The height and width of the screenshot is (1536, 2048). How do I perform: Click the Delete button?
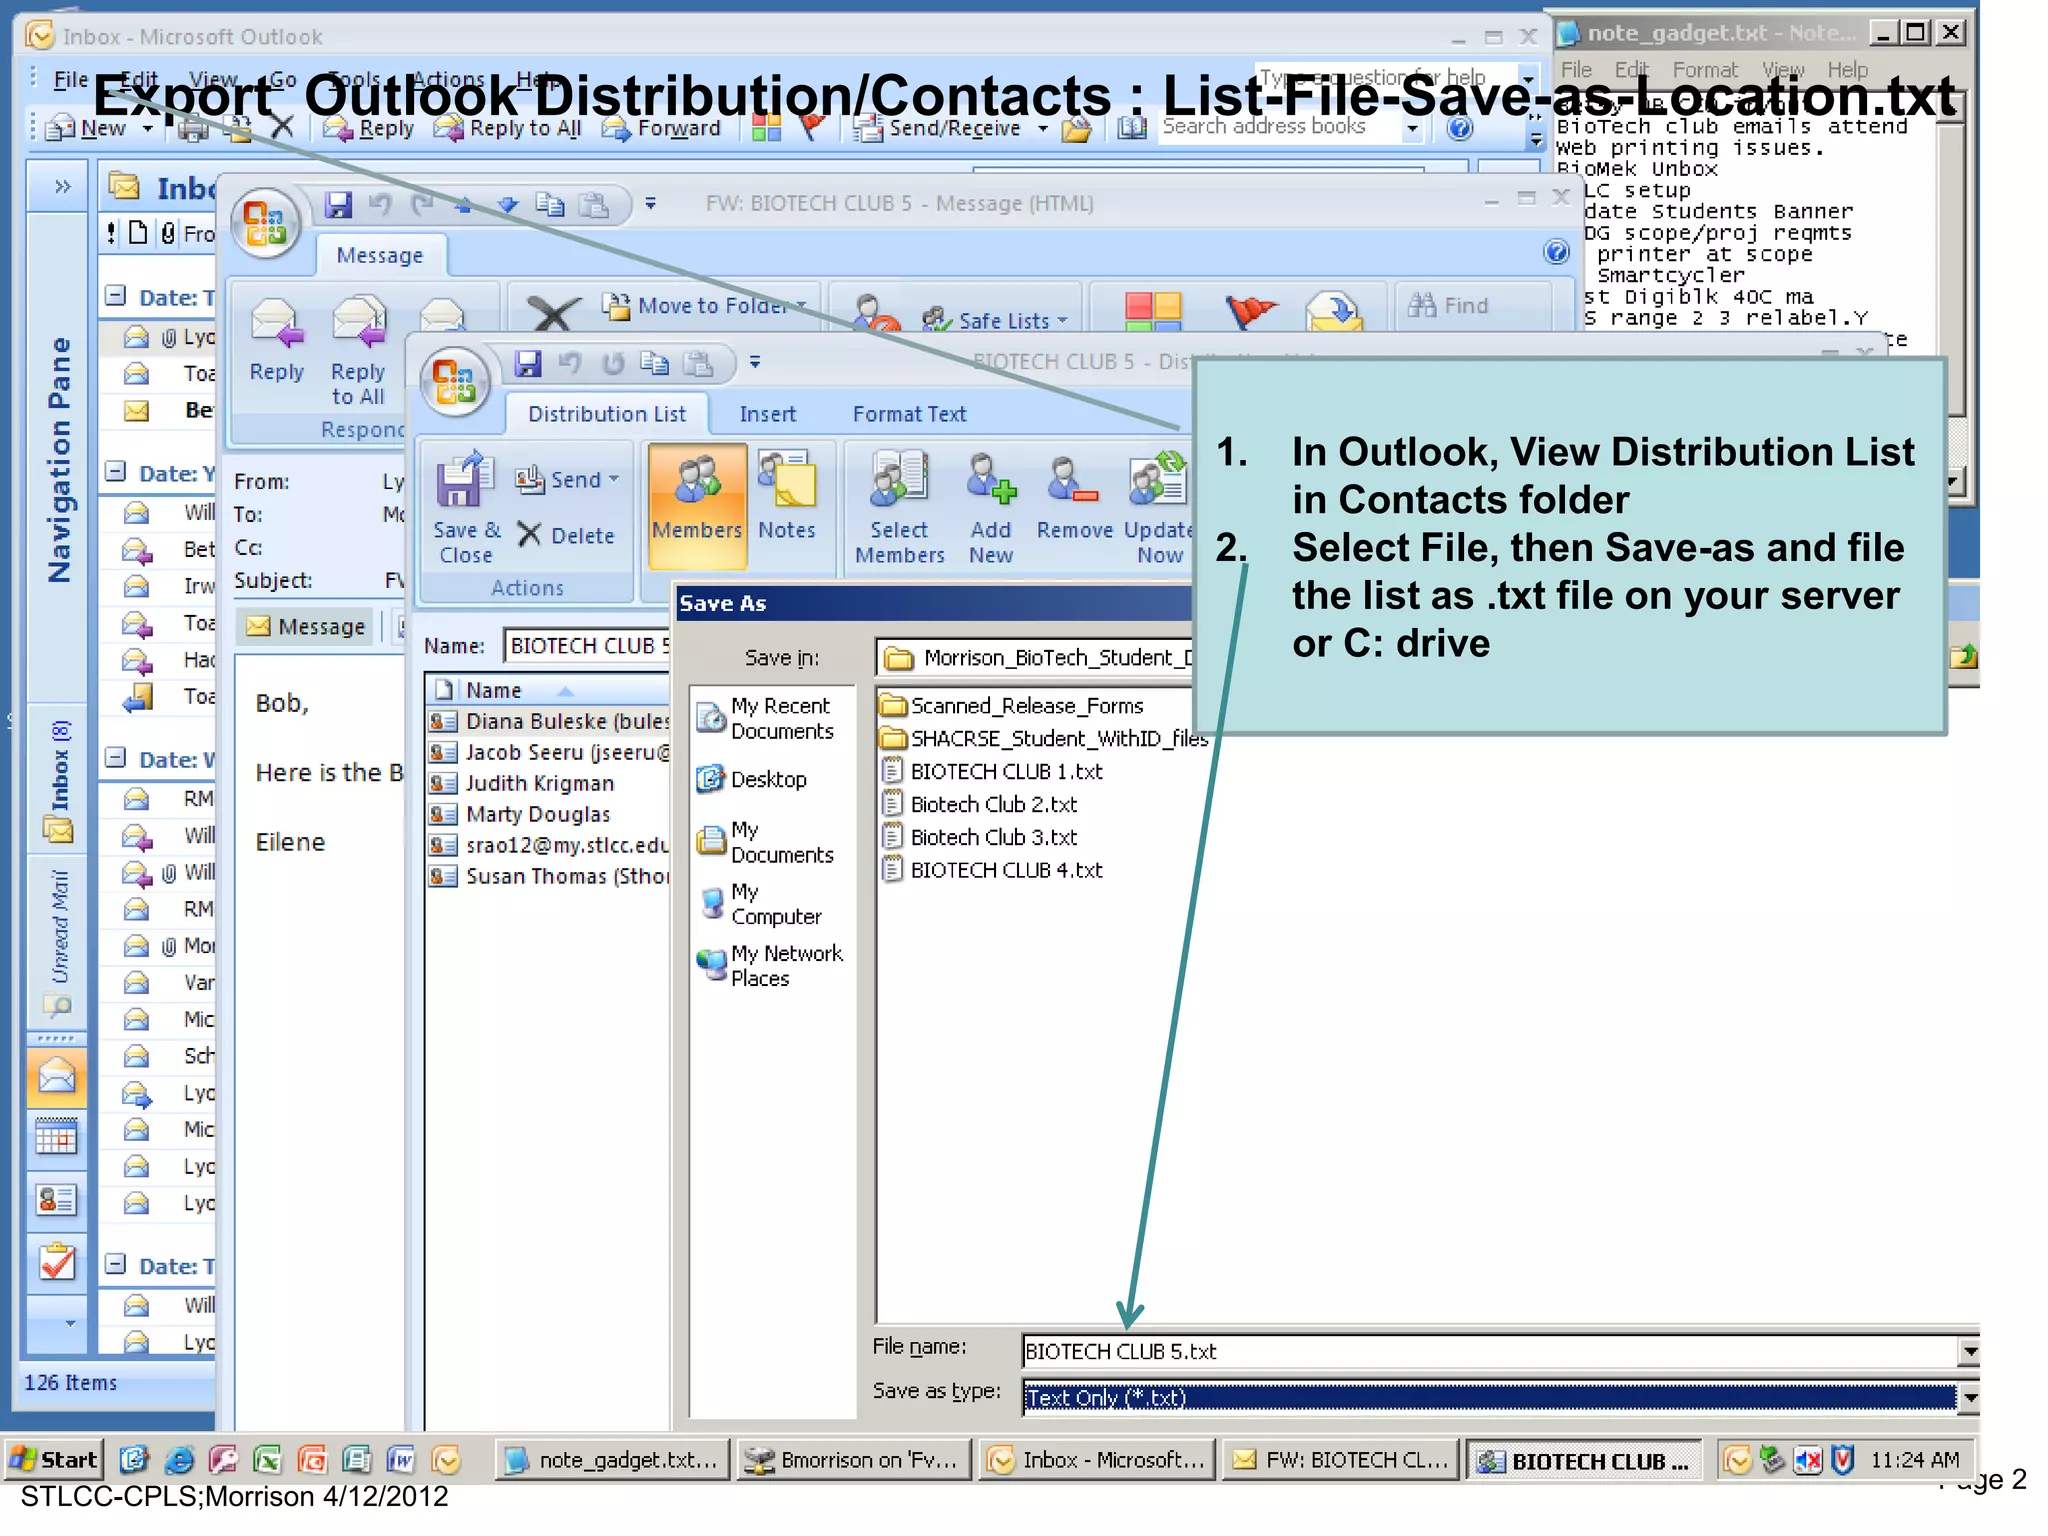(567, 536)
